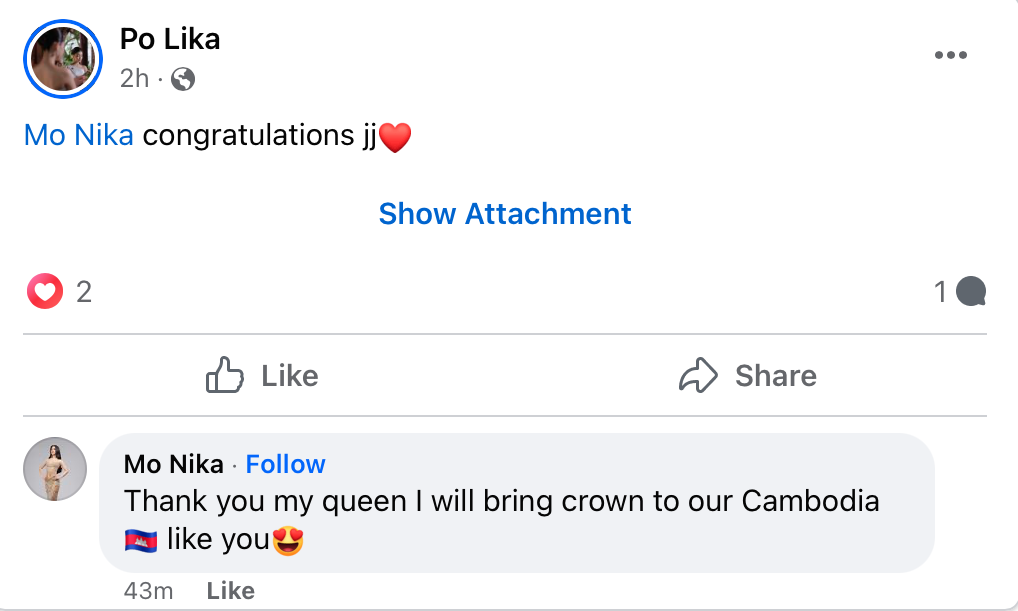Viewport: 1018px width, 611px height.
Task: View the 2 reactions count
Action: point(84,292)
